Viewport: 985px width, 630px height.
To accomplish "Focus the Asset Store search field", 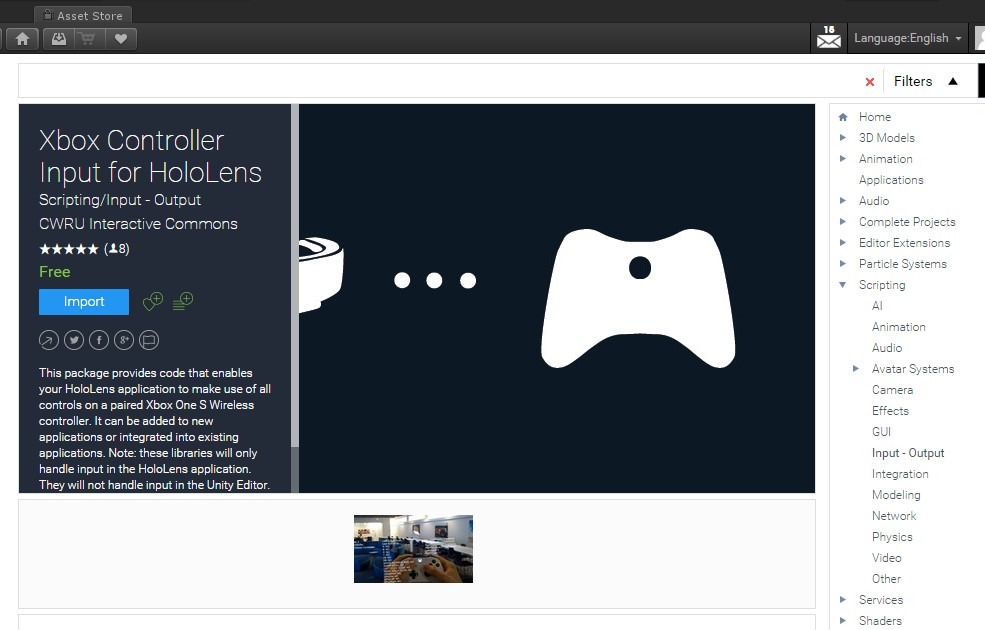I will [440, 81].
